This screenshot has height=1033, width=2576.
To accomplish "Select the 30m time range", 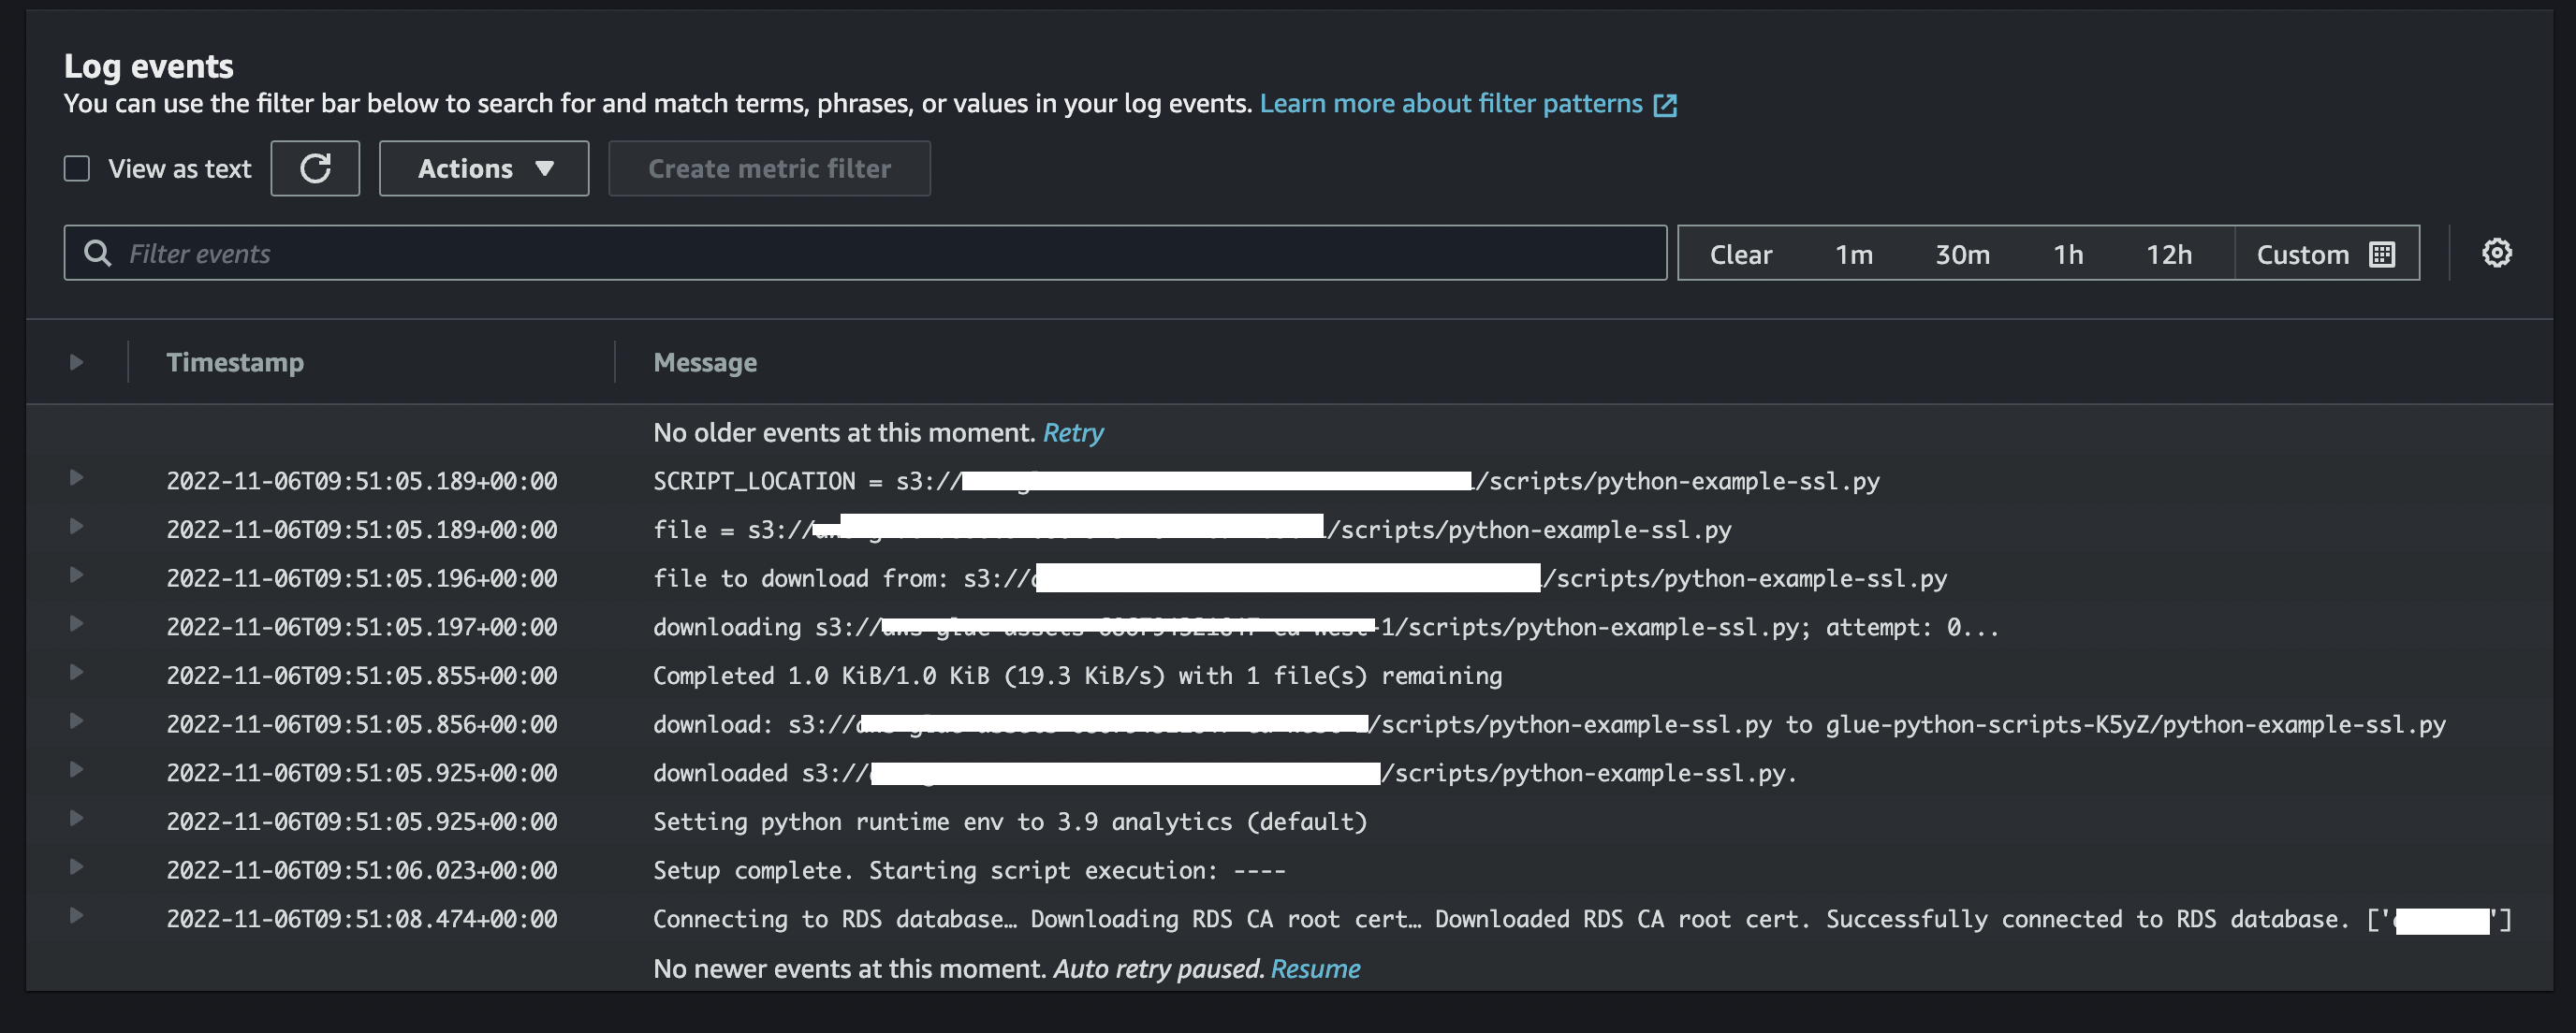I will pos(1962,254).
